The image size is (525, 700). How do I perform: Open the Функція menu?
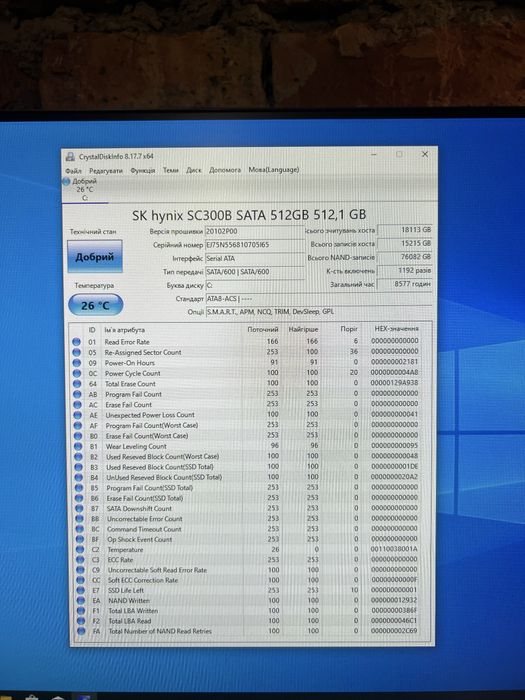coord(143,170)
